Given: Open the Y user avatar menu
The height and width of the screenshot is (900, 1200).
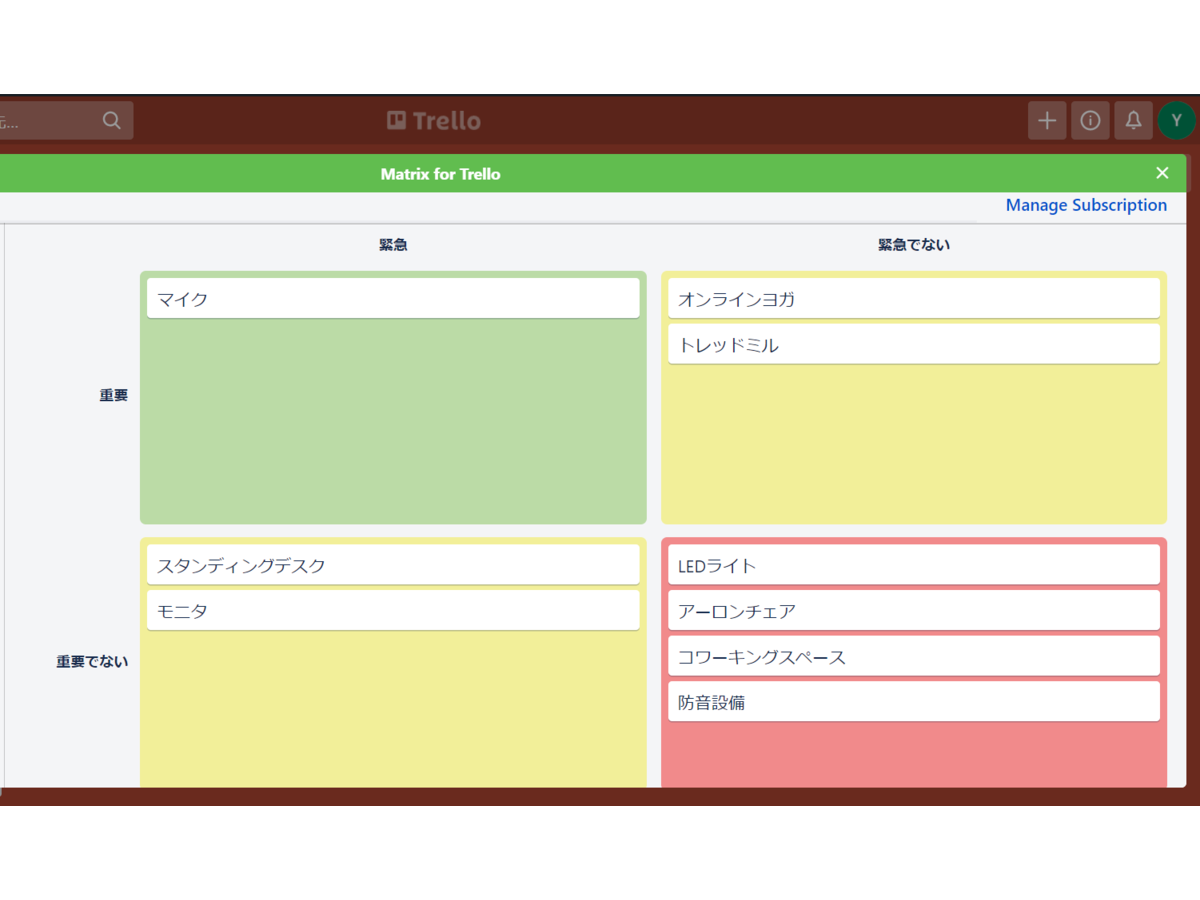Looking at the screenshot, I should pos(1177,121).
